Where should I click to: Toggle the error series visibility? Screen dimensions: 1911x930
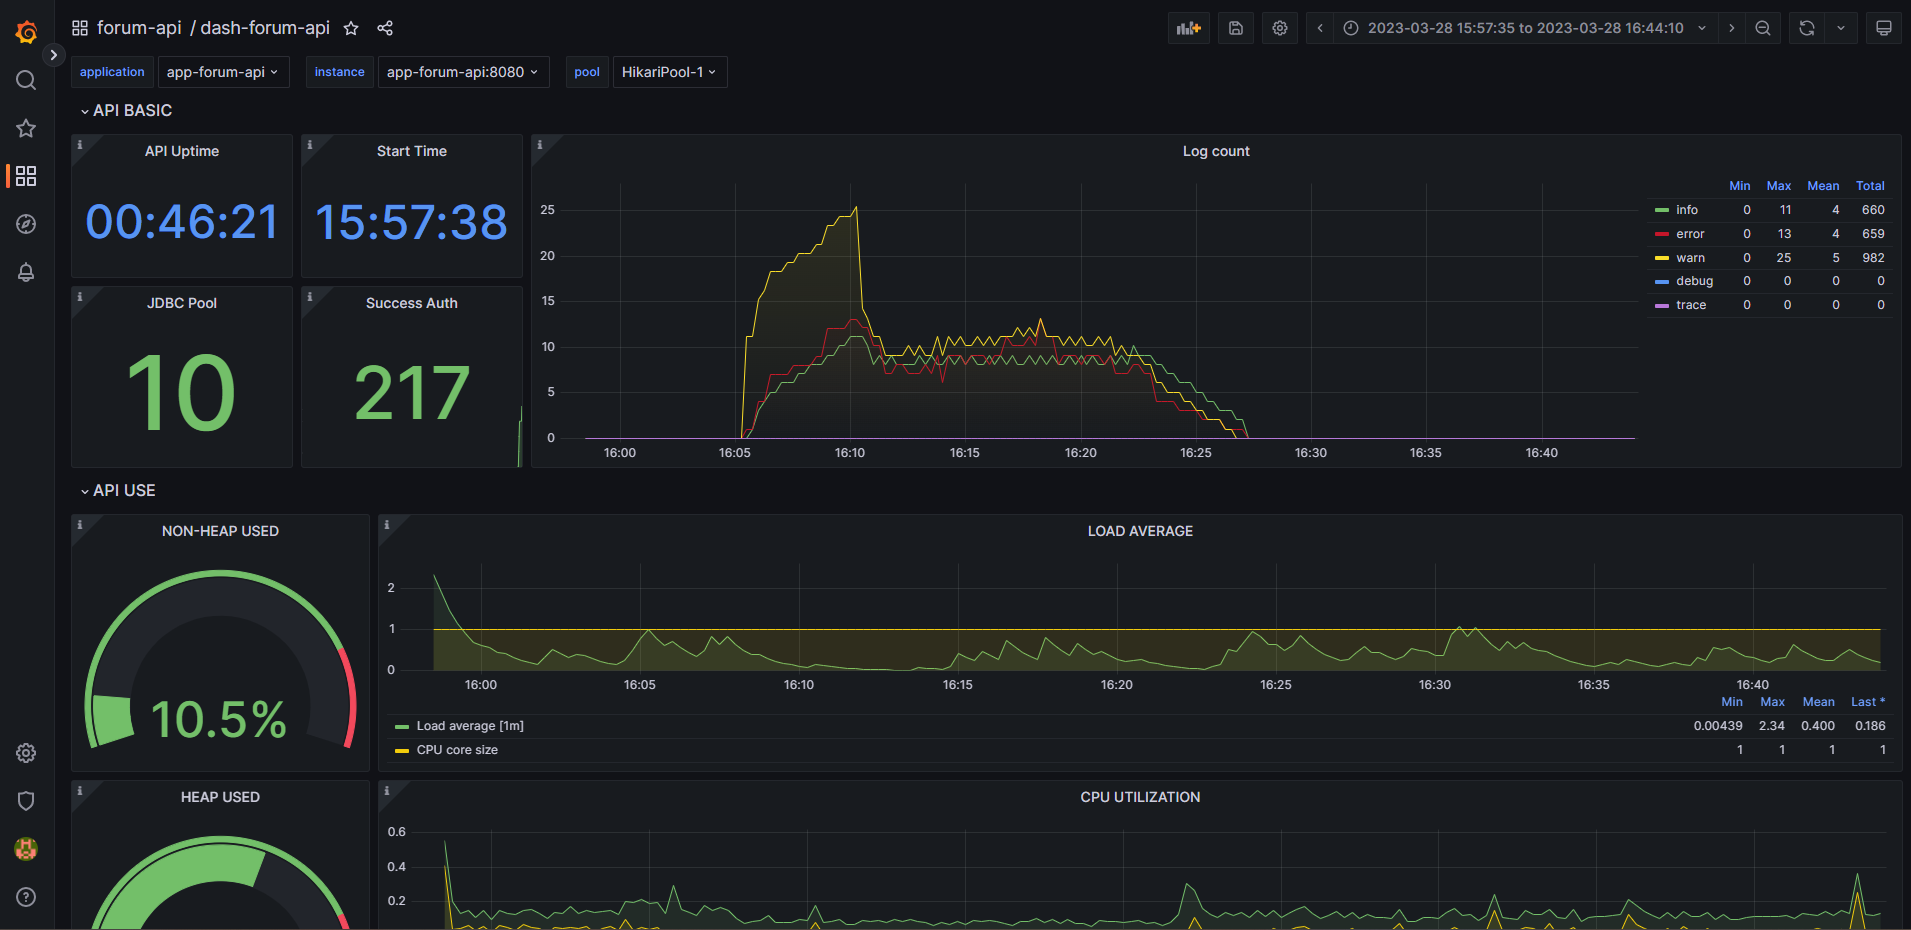point(1690,233)
